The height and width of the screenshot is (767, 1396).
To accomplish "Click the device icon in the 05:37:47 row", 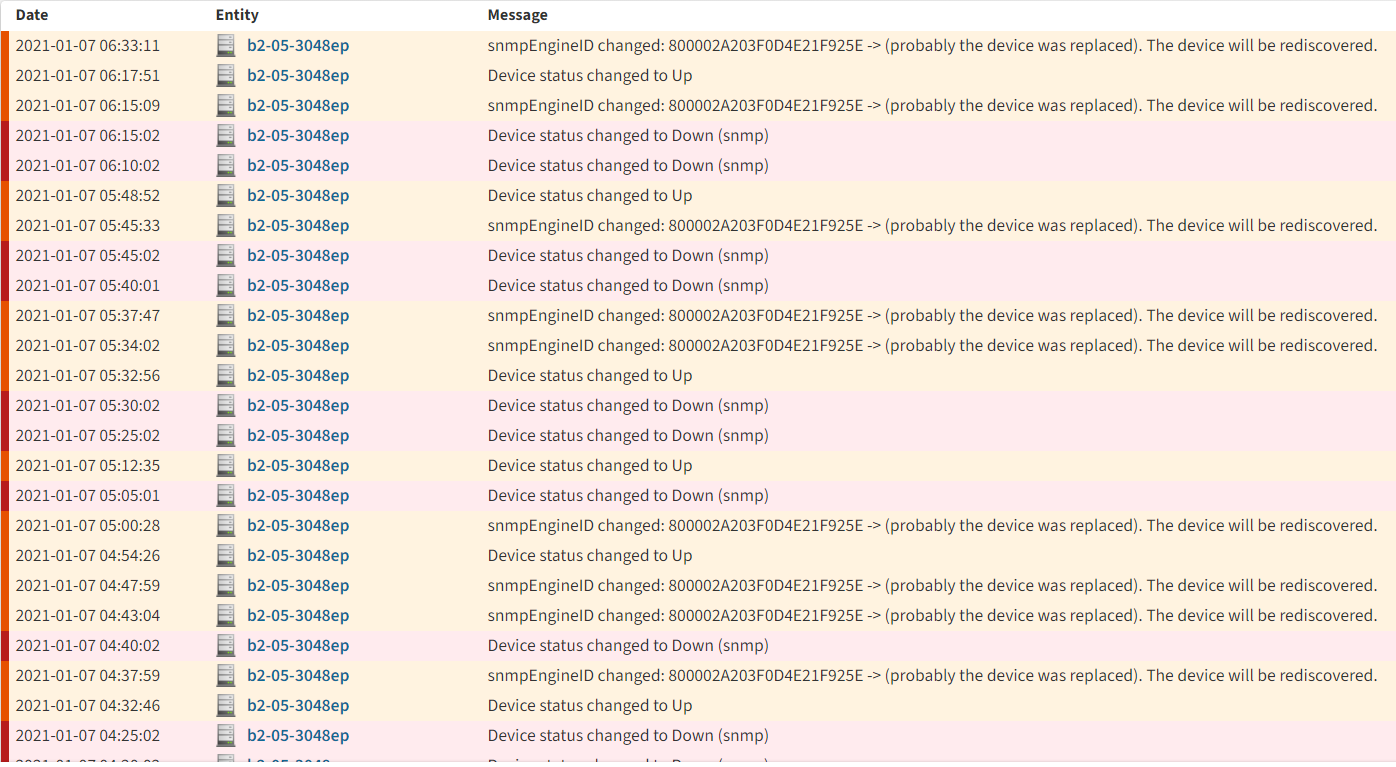I will [226, 316].
